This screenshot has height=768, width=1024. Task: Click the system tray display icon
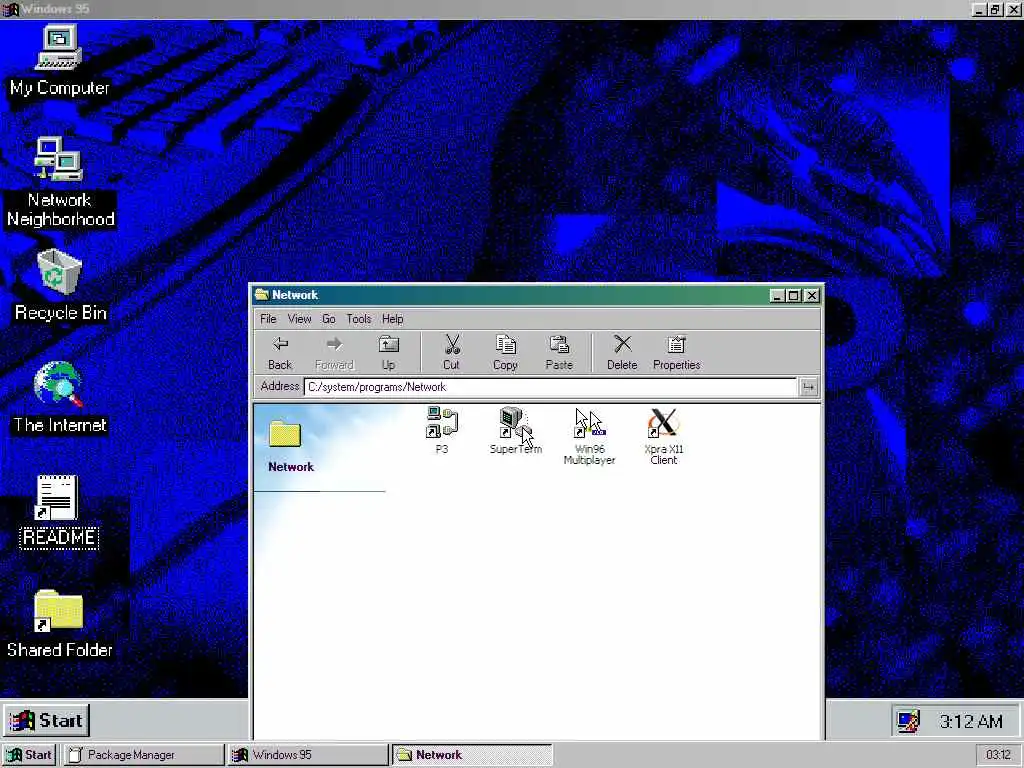pyautogui.click(x=908, y=721)
